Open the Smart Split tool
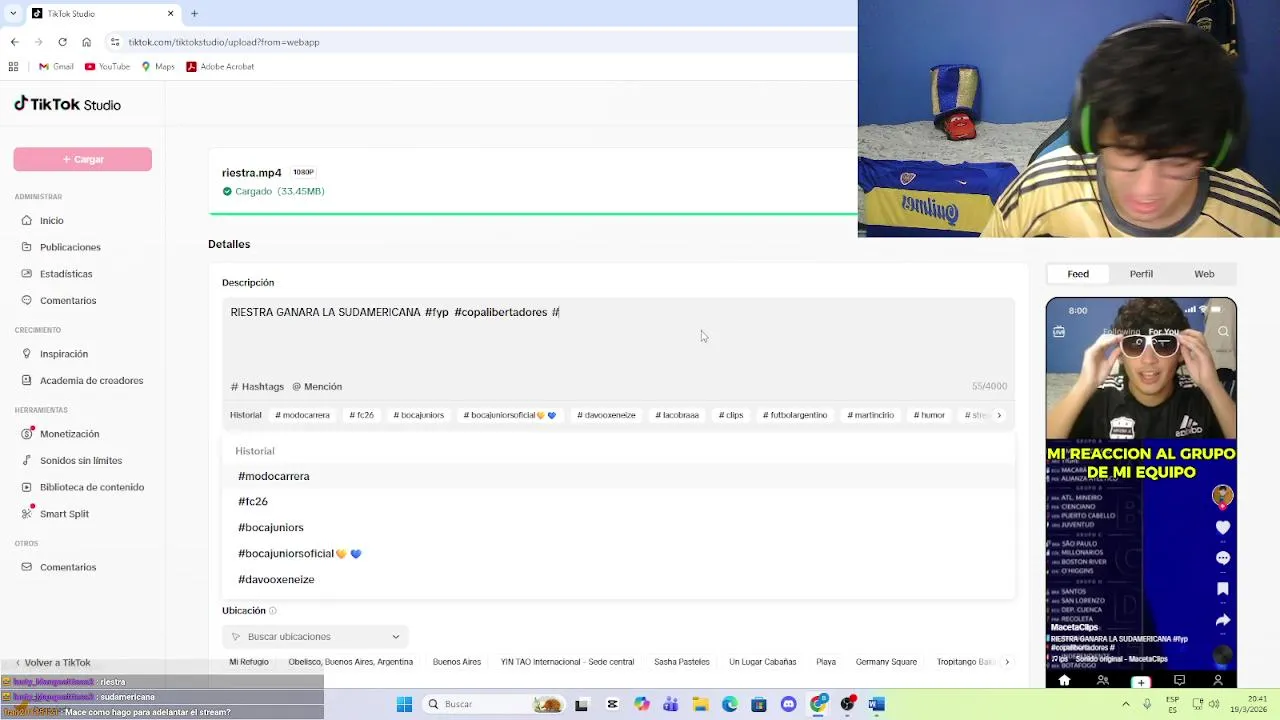This screenshot has height=720, width=1280. [x=64, y=514]
